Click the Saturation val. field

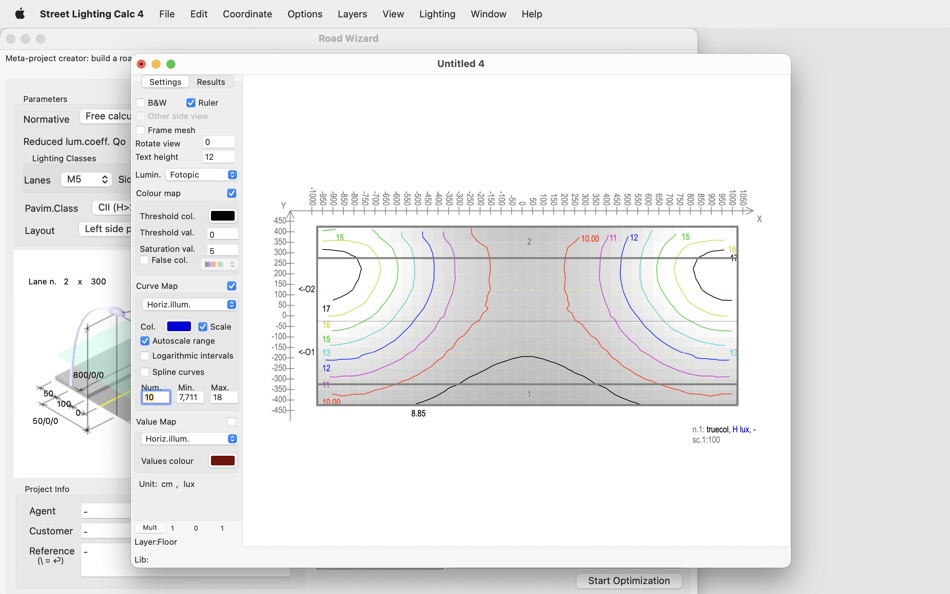(x=222, y=250)
